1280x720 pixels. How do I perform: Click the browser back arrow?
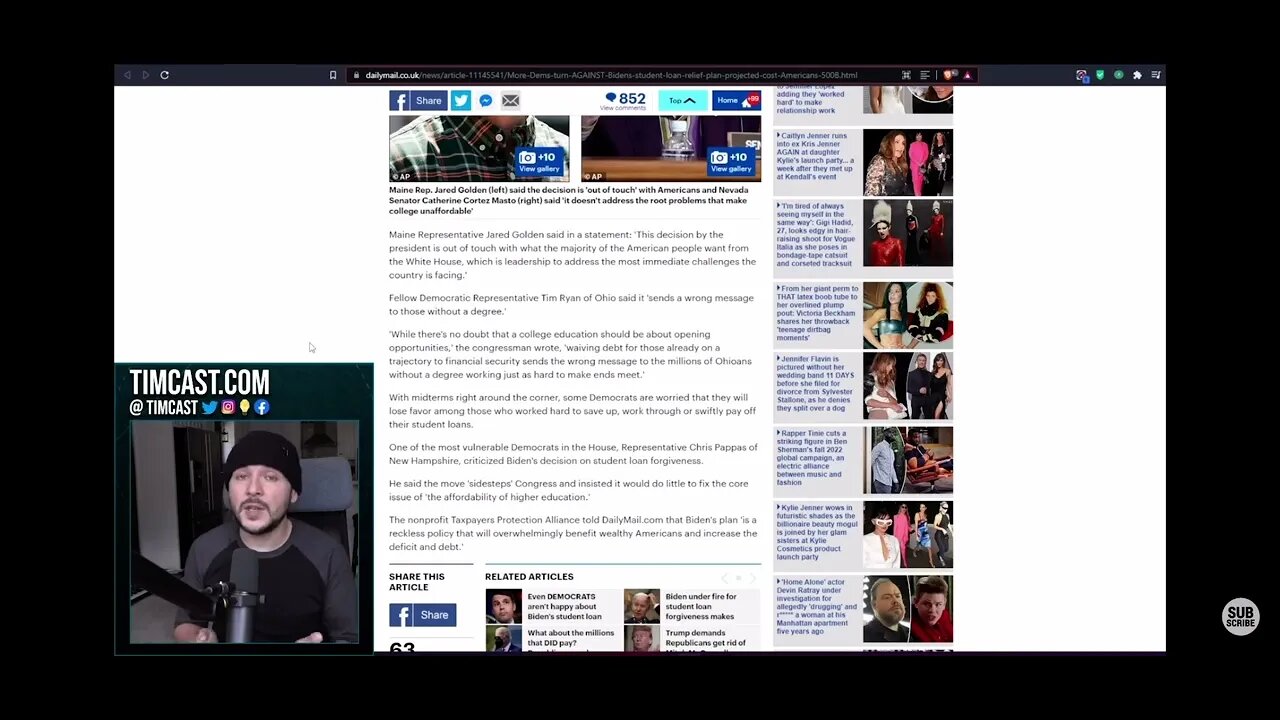[x=127, y=75]
